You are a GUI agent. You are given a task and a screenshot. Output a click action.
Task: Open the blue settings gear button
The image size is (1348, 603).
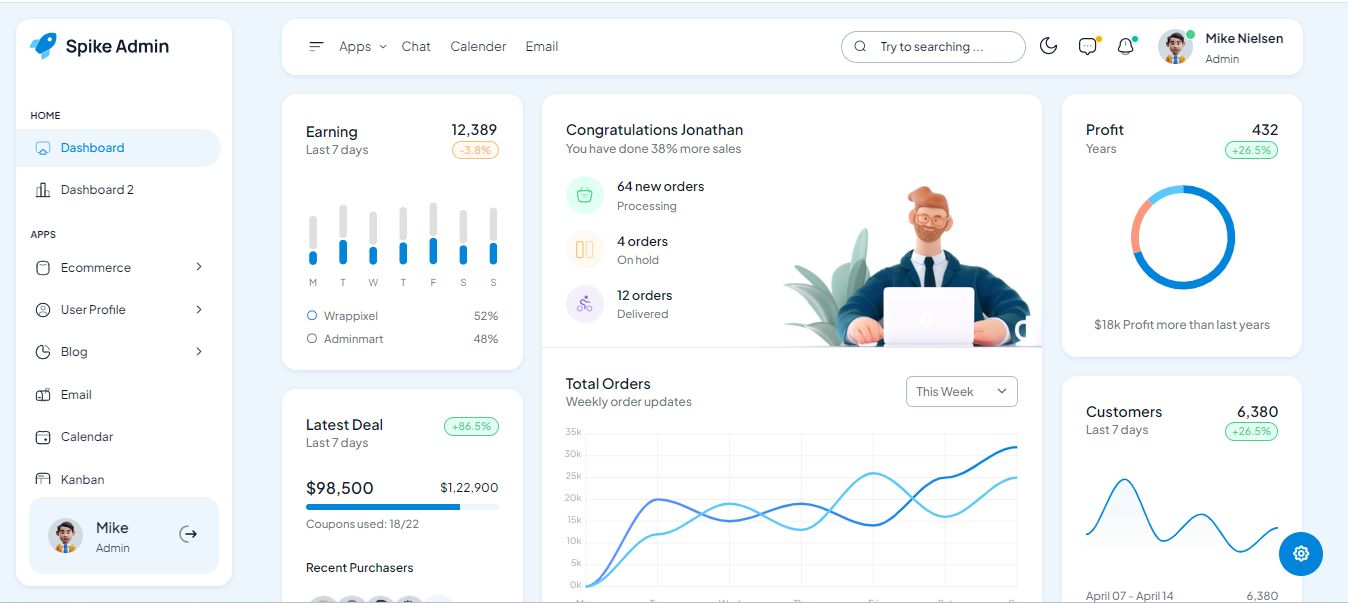1301,553
